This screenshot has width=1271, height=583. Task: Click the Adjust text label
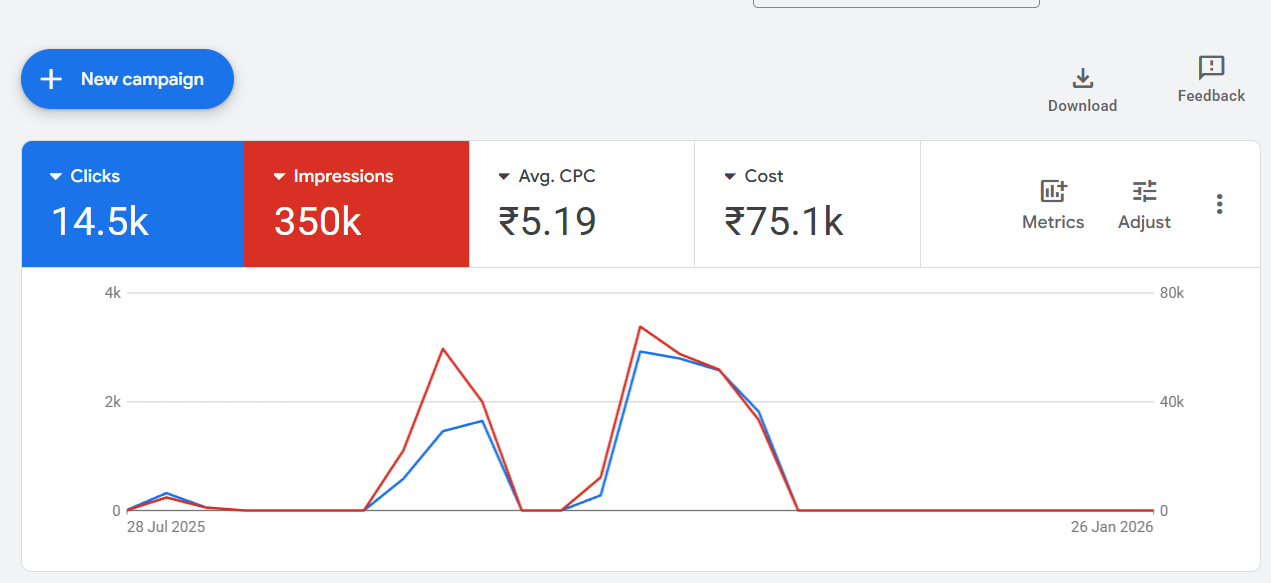coord(1144,222)
